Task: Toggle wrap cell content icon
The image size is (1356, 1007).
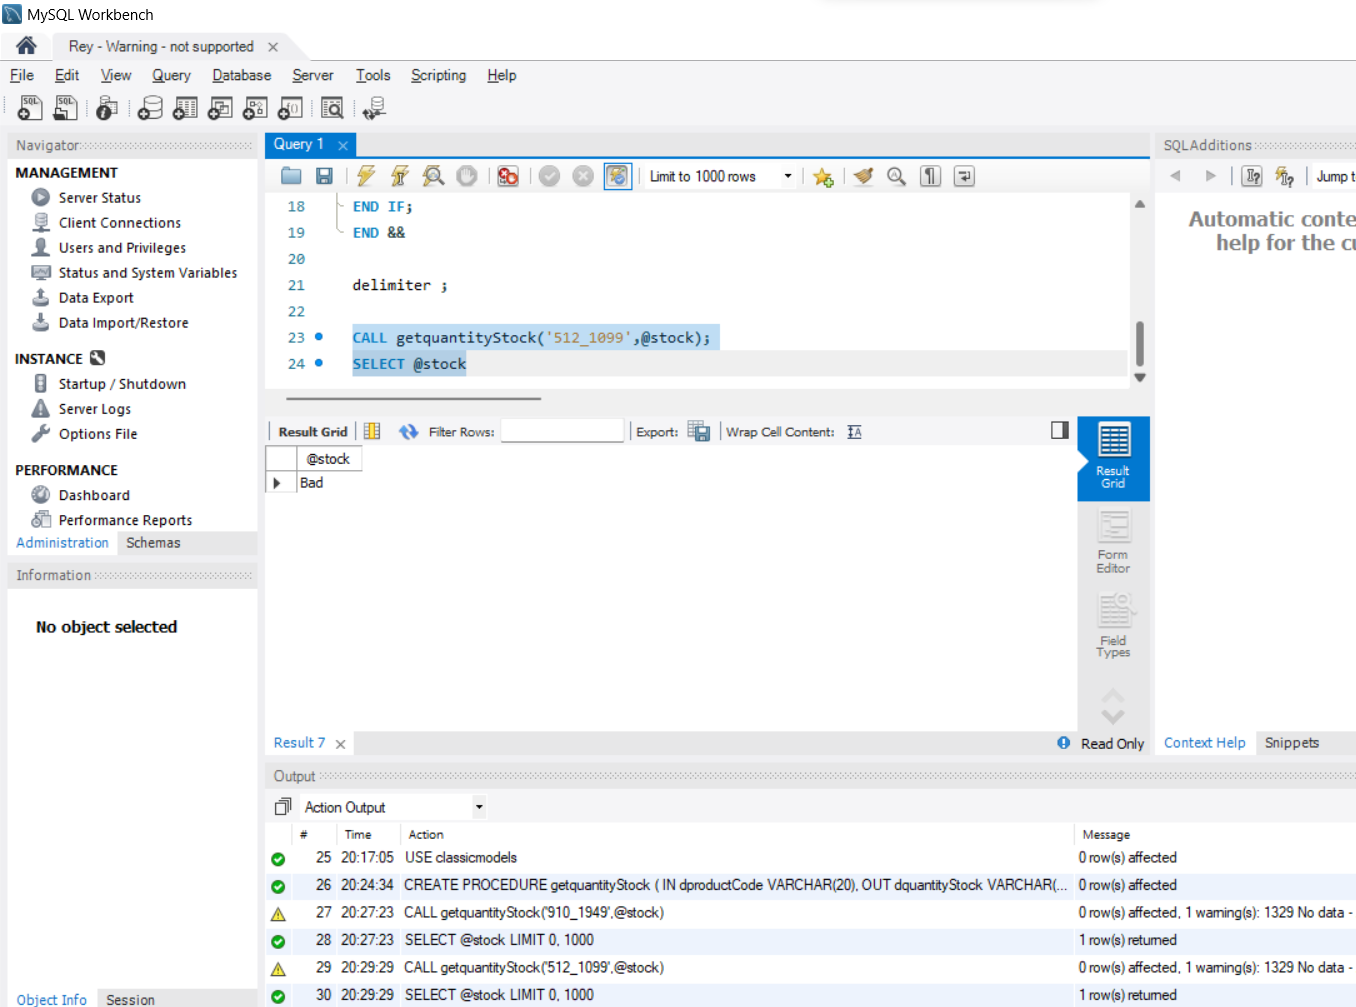Action: (854, 431)
